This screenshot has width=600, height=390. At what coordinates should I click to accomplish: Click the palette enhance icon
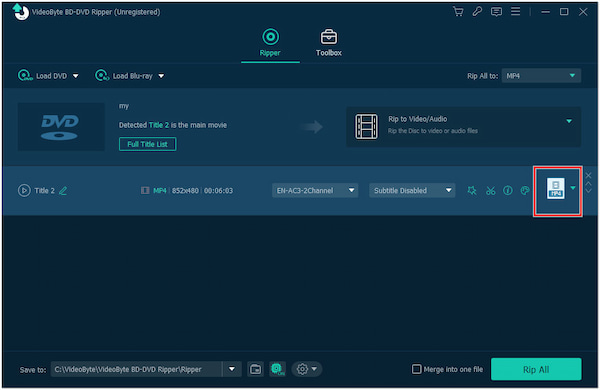click(x=525, y=190)
